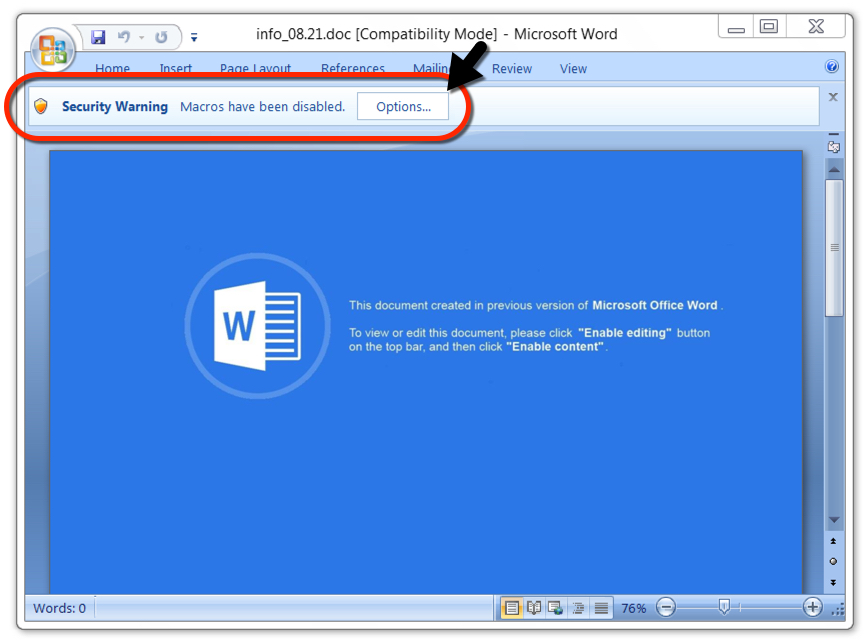
Task: Click the "Security Warning" label text
Action: pos(114,106)
